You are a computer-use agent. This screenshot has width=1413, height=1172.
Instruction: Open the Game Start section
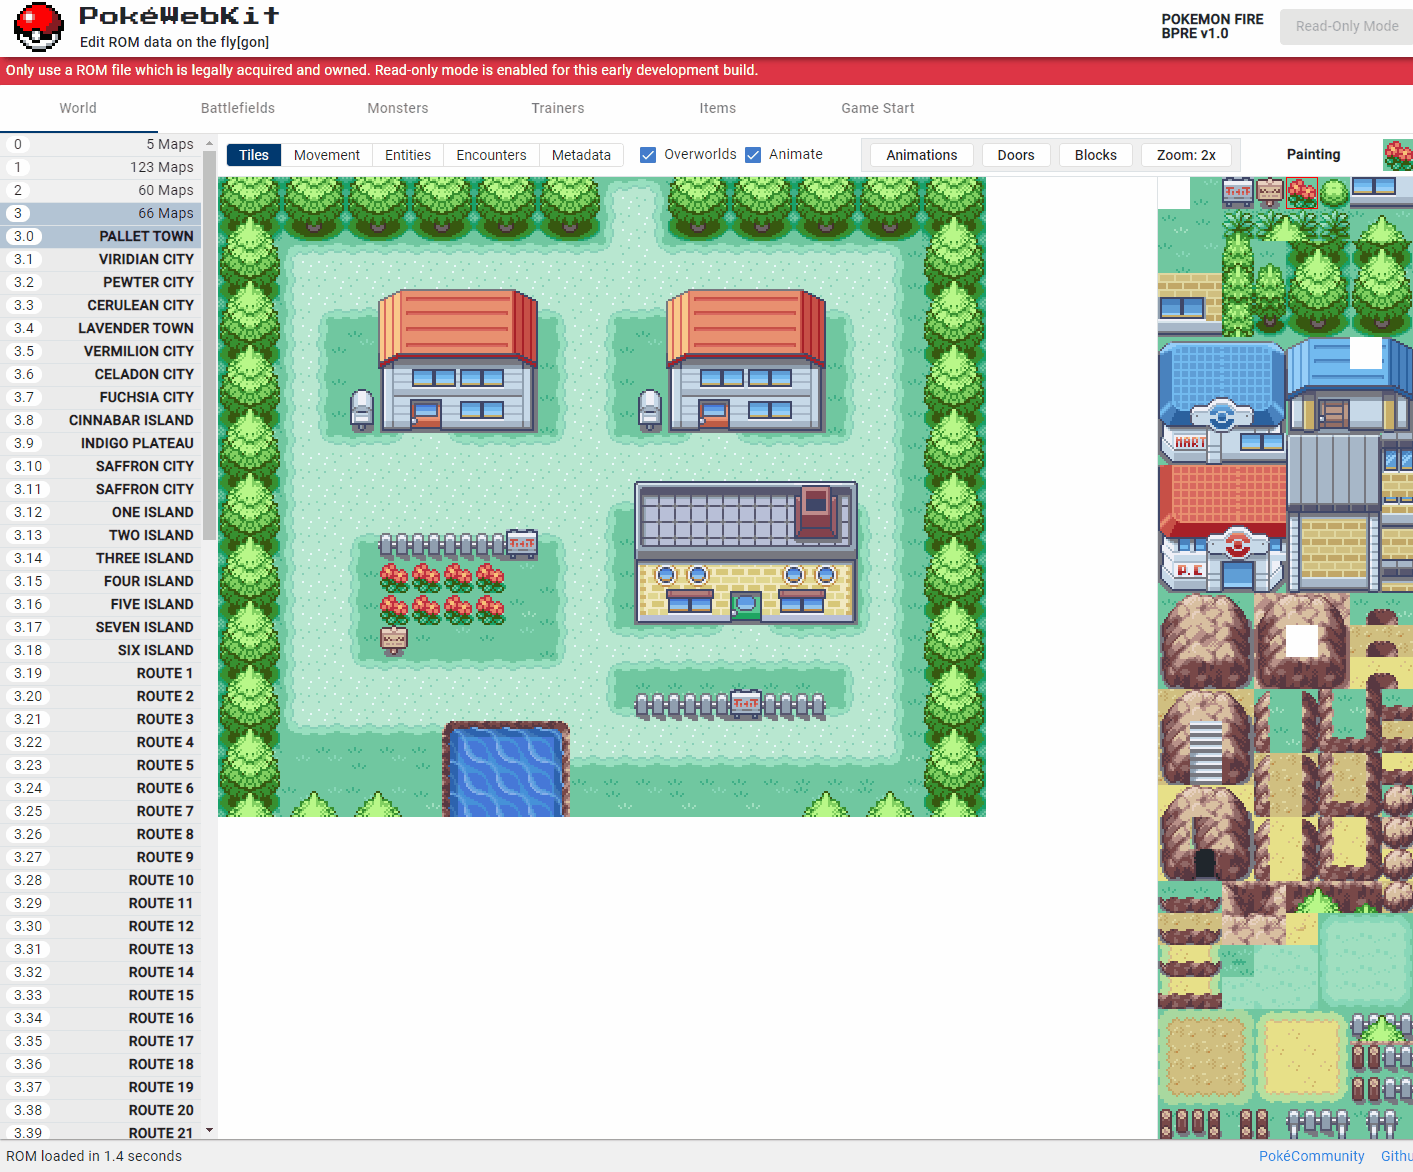point(878,108)
